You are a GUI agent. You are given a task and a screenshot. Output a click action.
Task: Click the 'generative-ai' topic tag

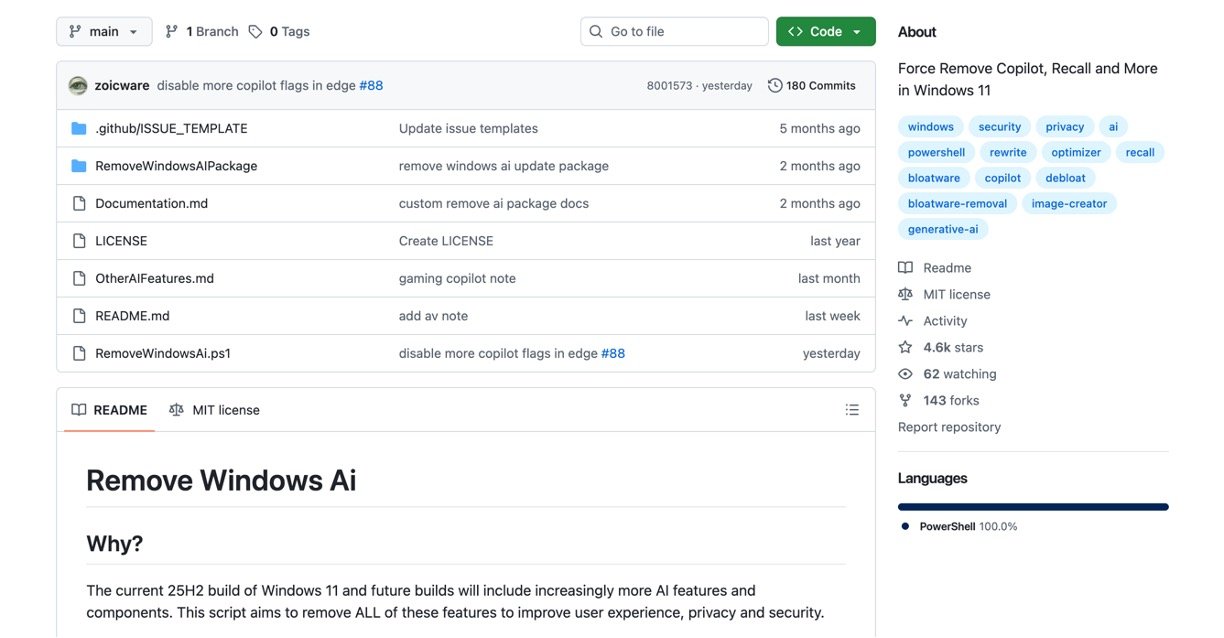(943, 229)
